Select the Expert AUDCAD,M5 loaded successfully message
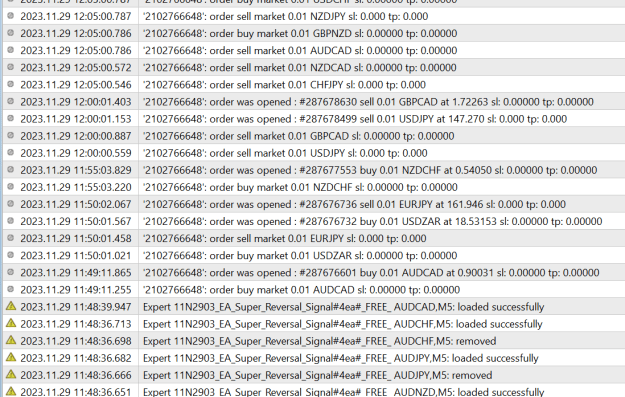This screenshot has height=397, width=625. tap(344, 307)
